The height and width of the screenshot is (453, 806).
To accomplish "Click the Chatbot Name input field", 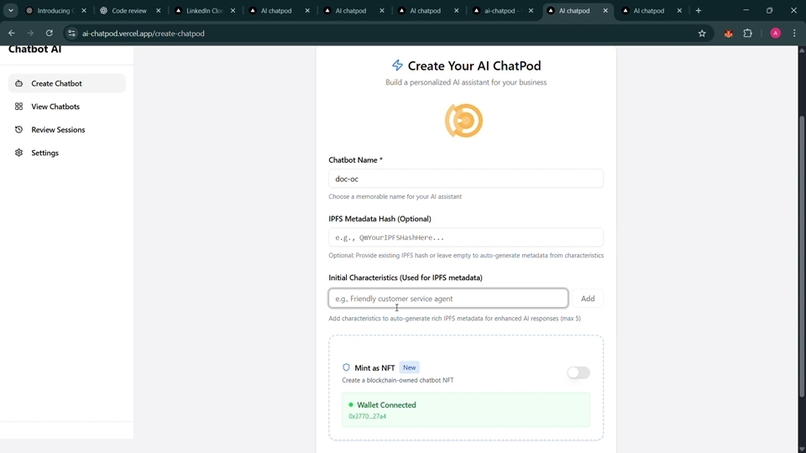I will tap(466, 179).
